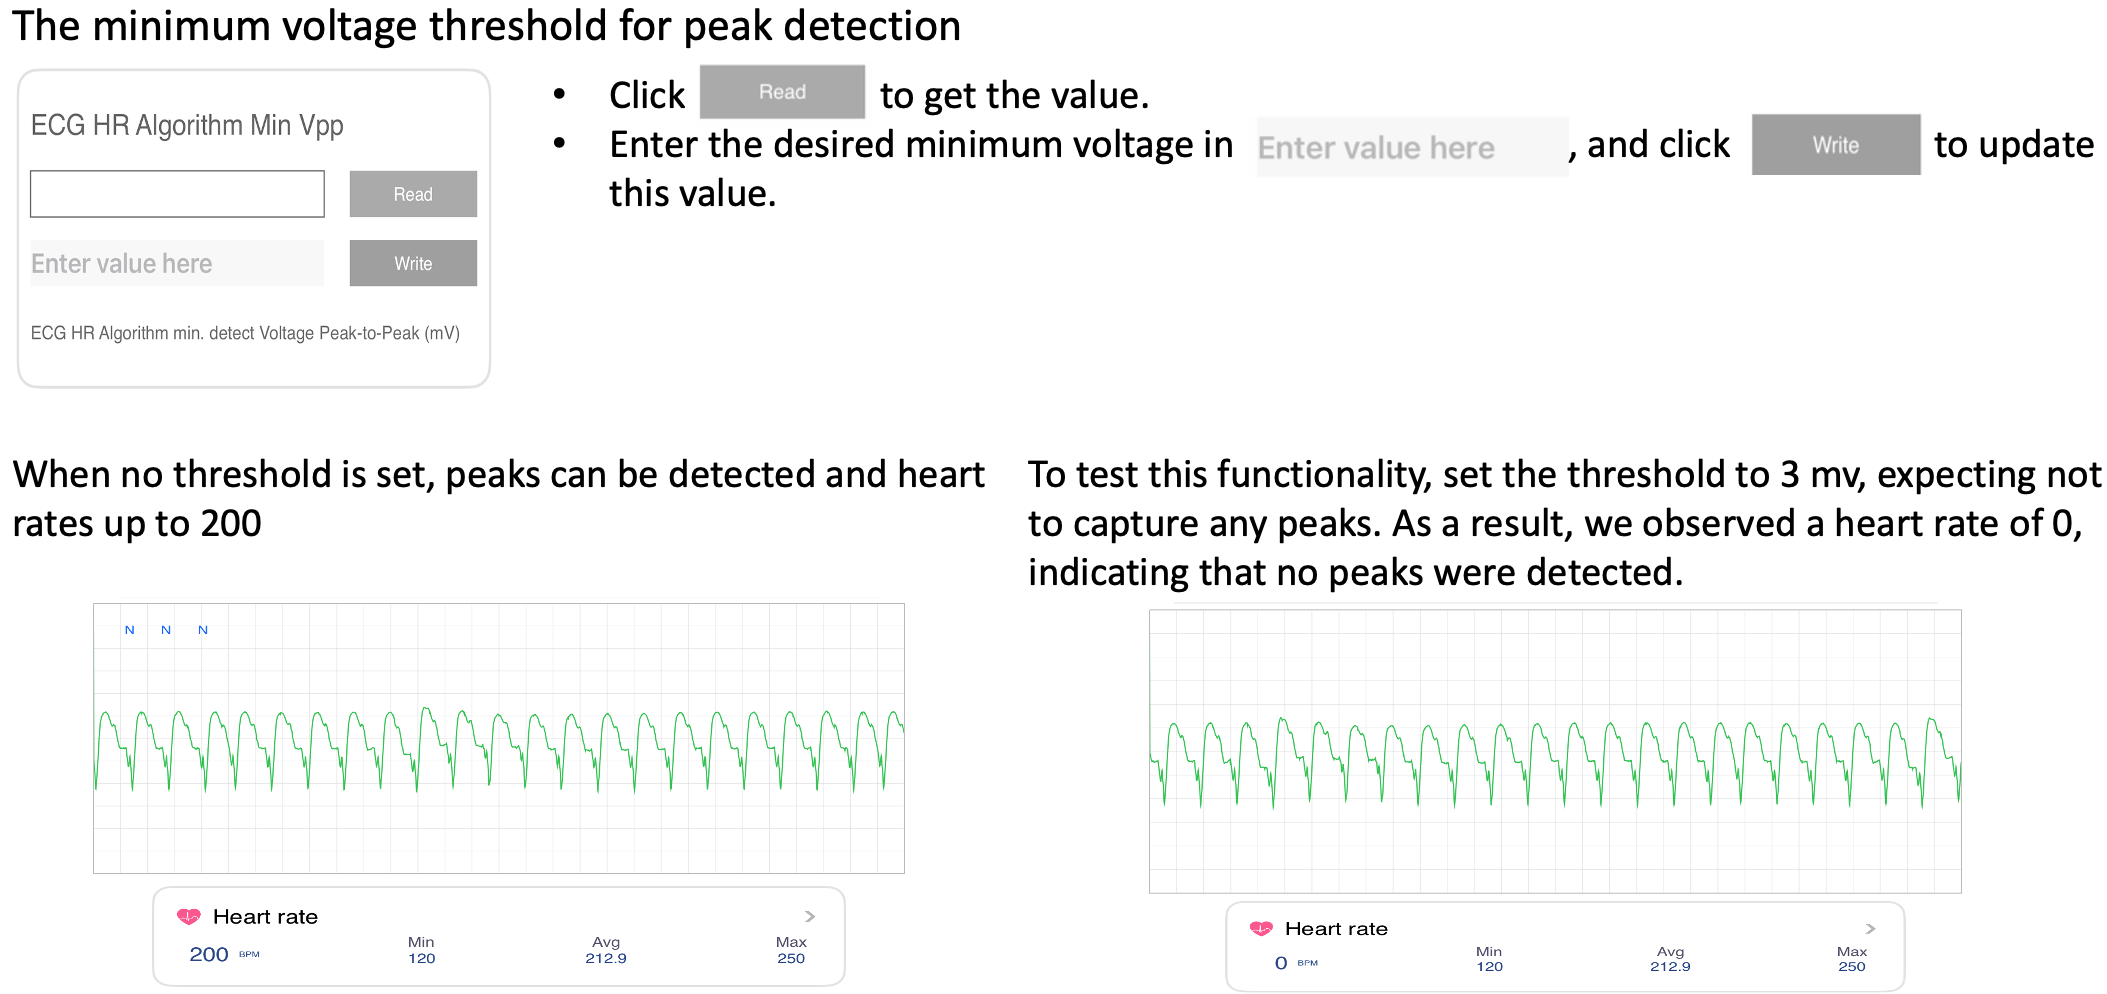Screen dimensions: 2107x994
Task: Click the right ECG waveform chart
Action: coord(1555,751)
